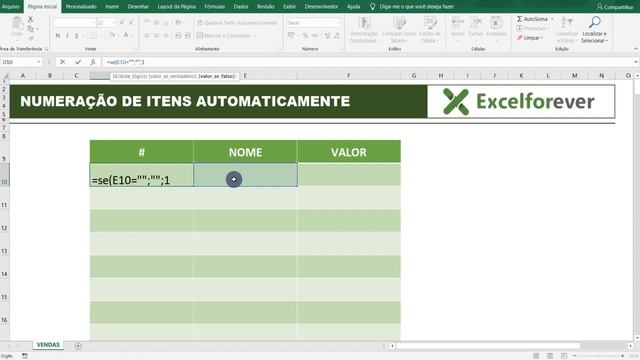Click the Limpar eraser button
This screenshot has width=640, height=360.
tap(529, 38)
